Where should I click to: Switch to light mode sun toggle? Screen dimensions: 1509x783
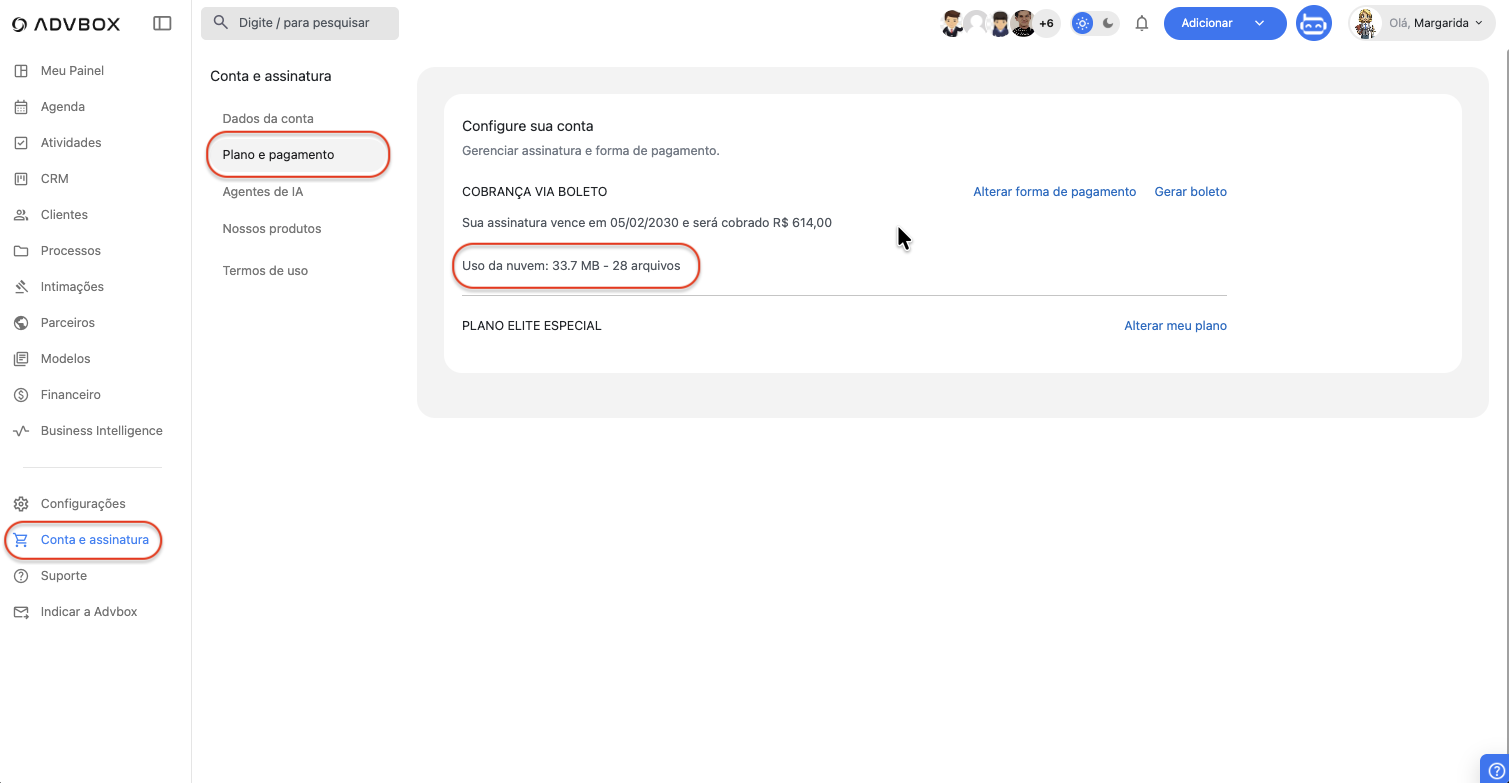tap(1082, 23)
